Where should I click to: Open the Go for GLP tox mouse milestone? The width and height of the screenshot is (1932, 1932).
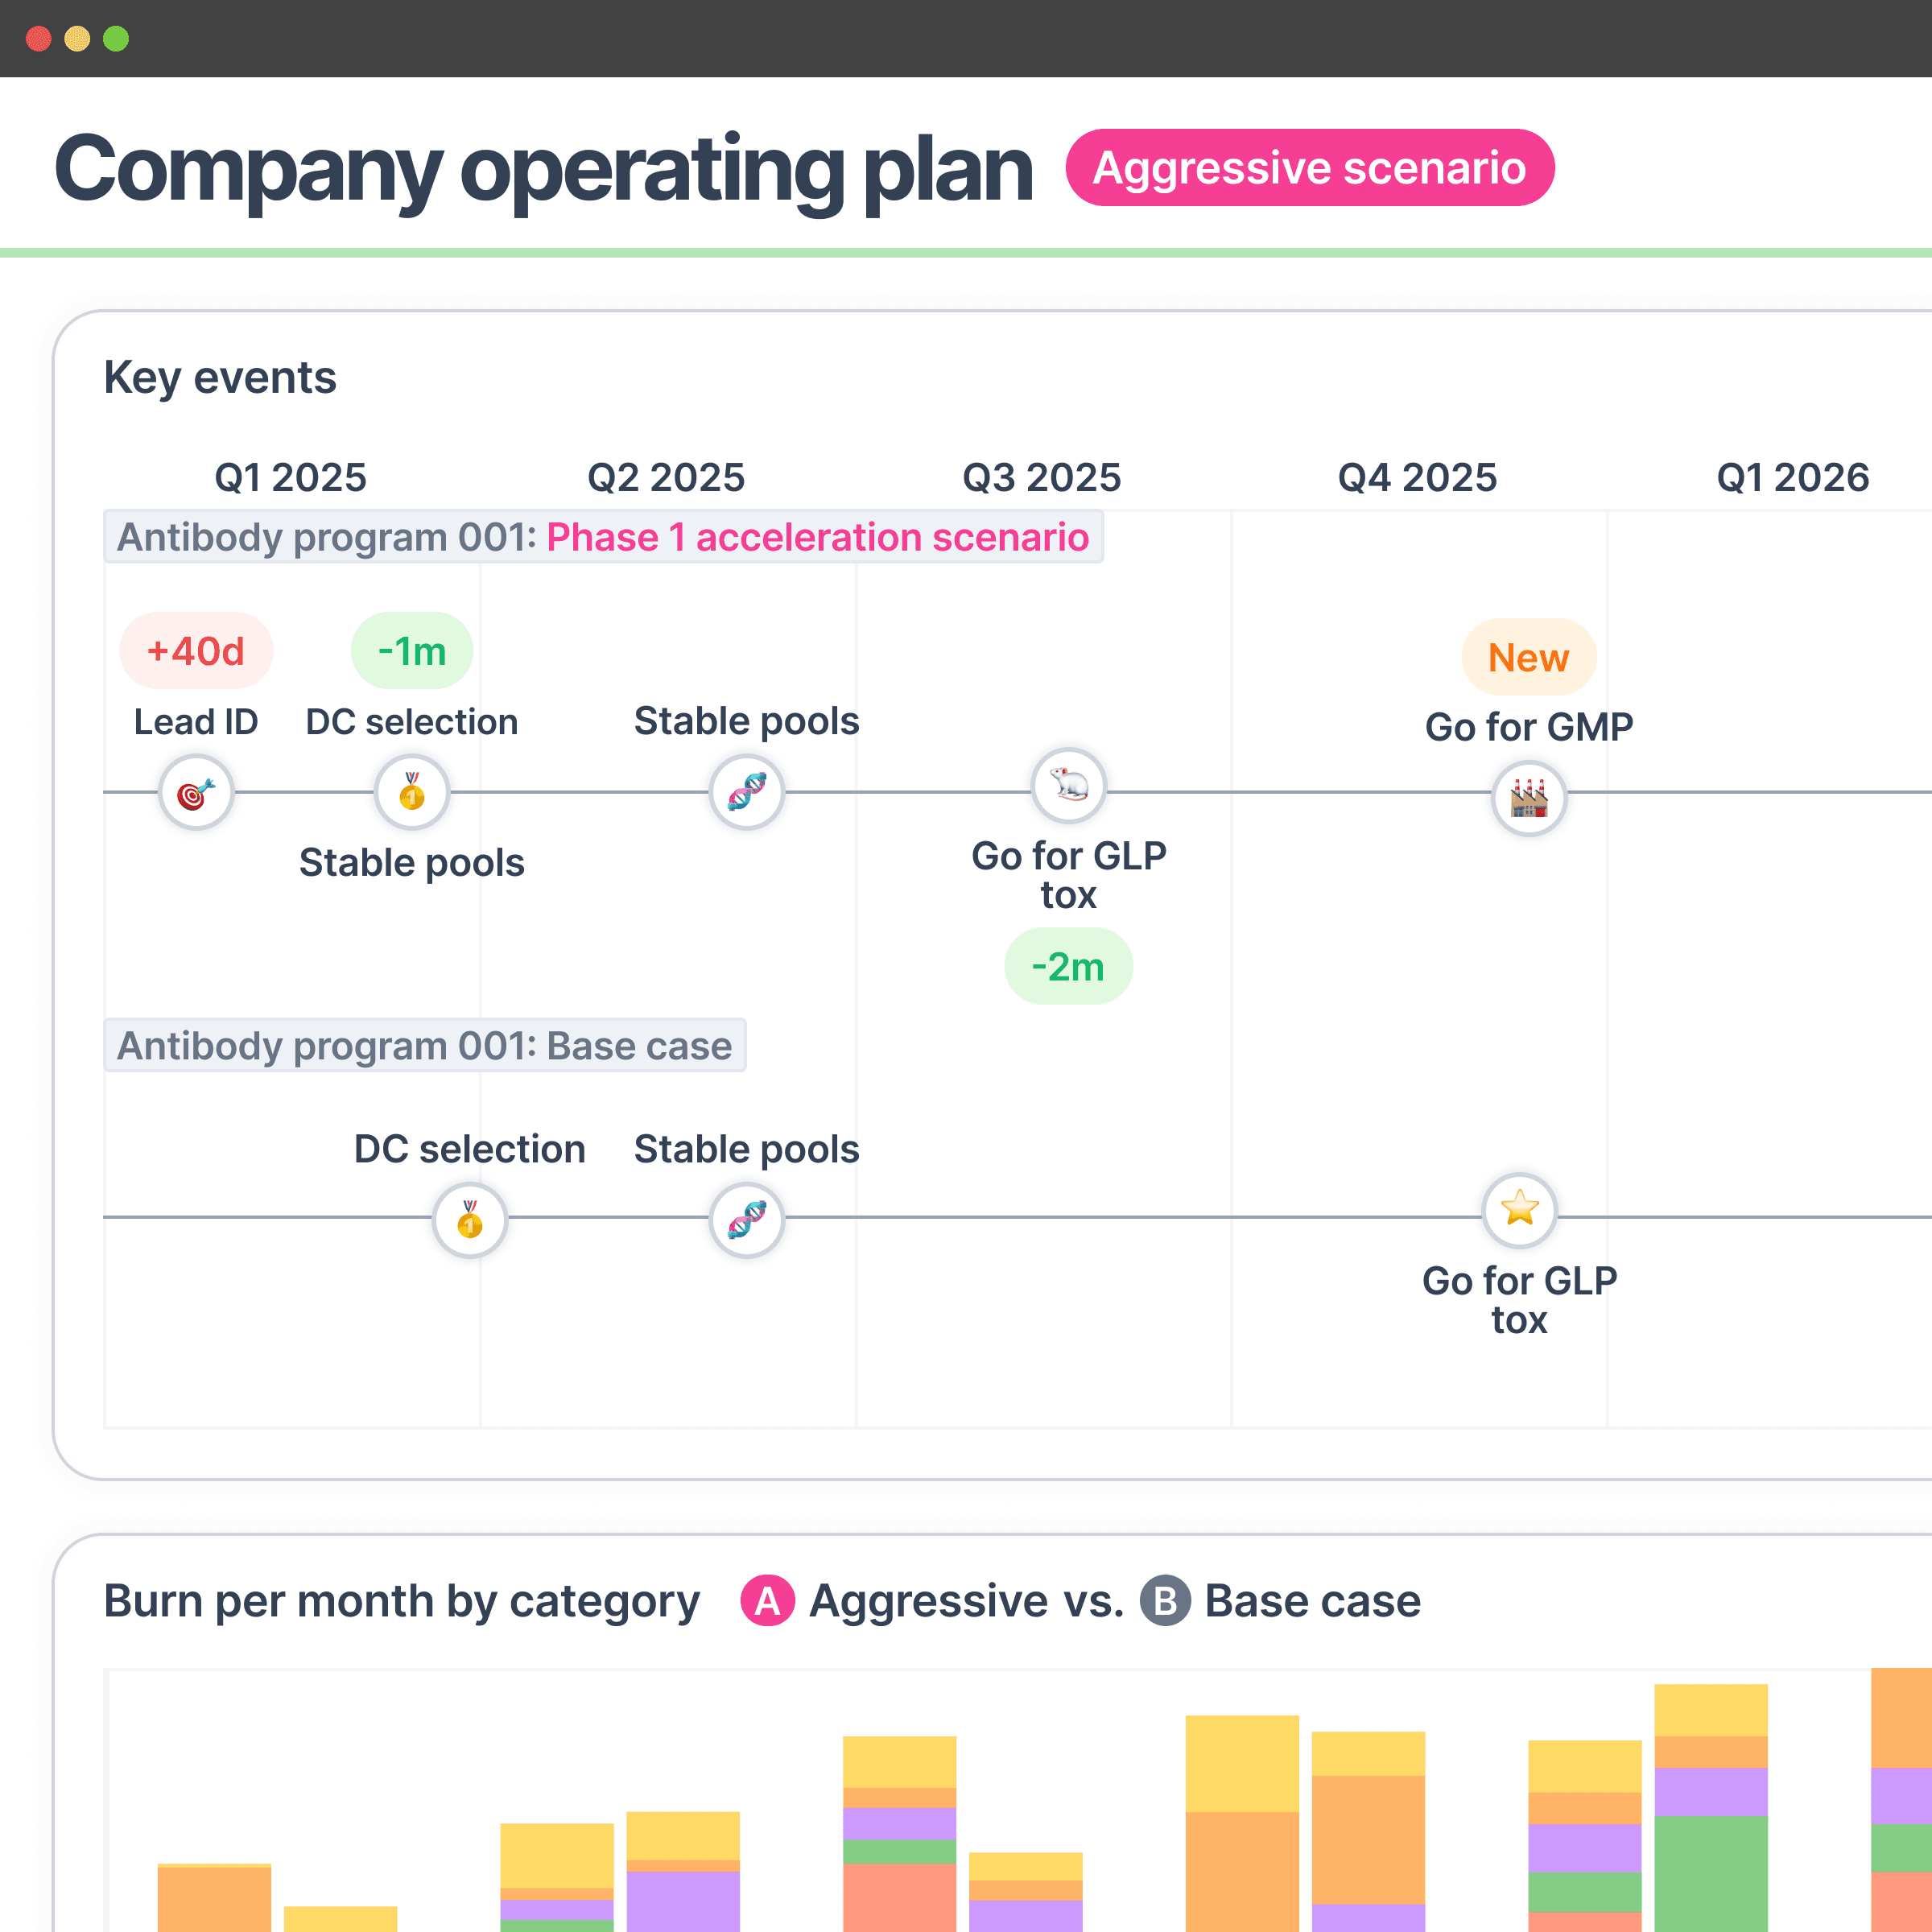pyautogui.click(x=1069, y=786)
